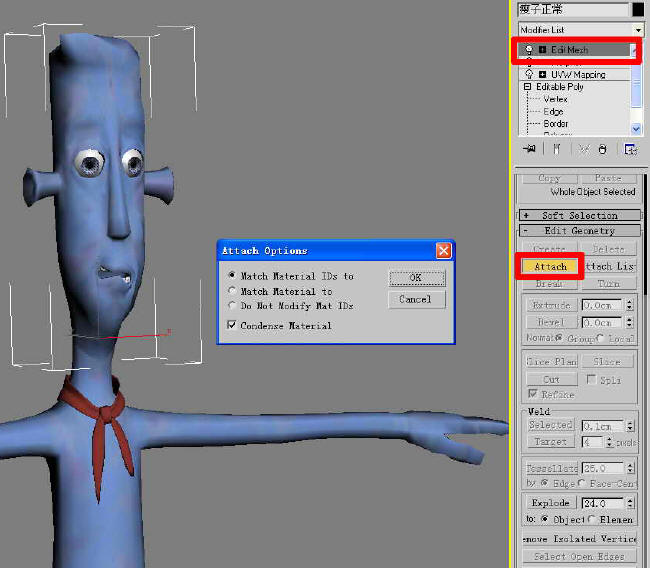
Task: Expand the Edit Mesh modifier plus box
Action: tap(542, 50)
